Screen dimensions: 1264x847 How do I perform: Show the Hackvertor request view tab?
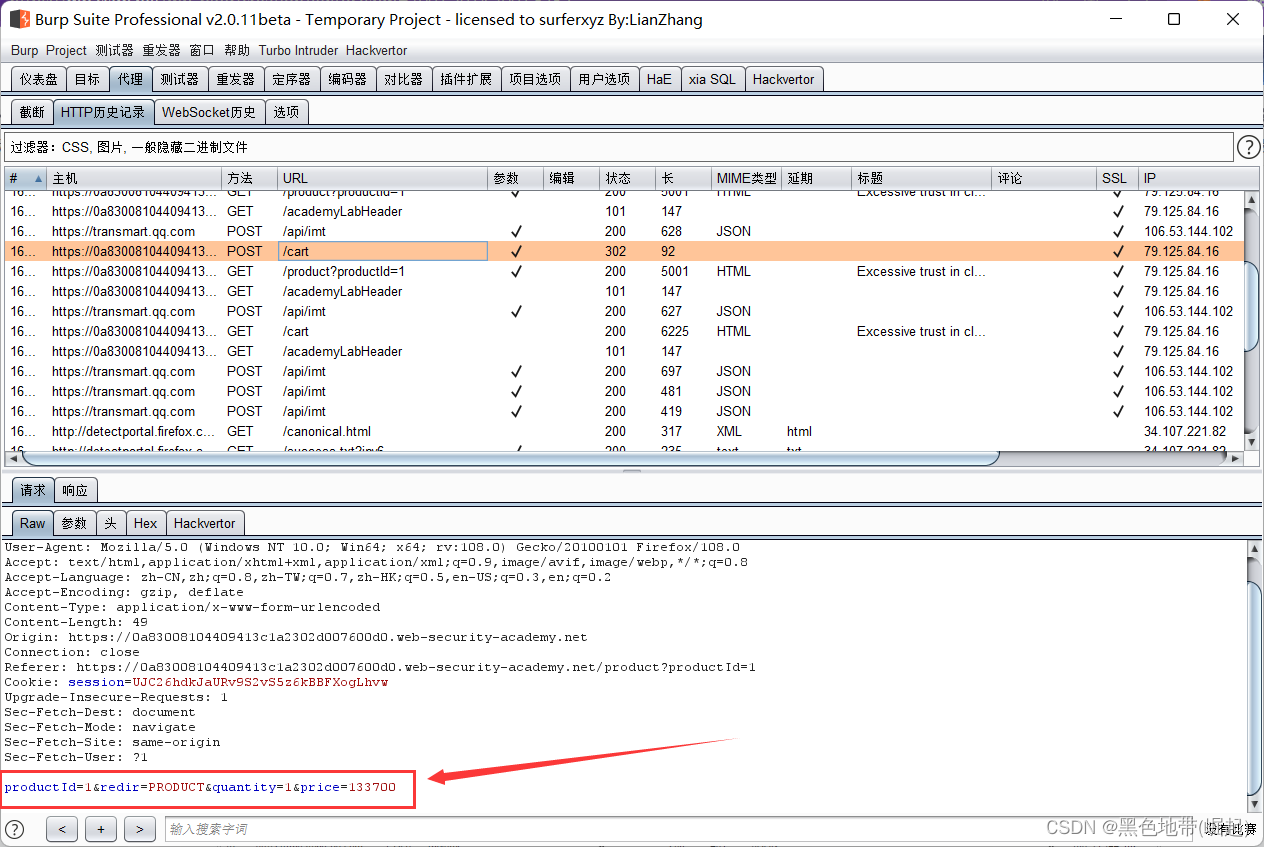205,523
